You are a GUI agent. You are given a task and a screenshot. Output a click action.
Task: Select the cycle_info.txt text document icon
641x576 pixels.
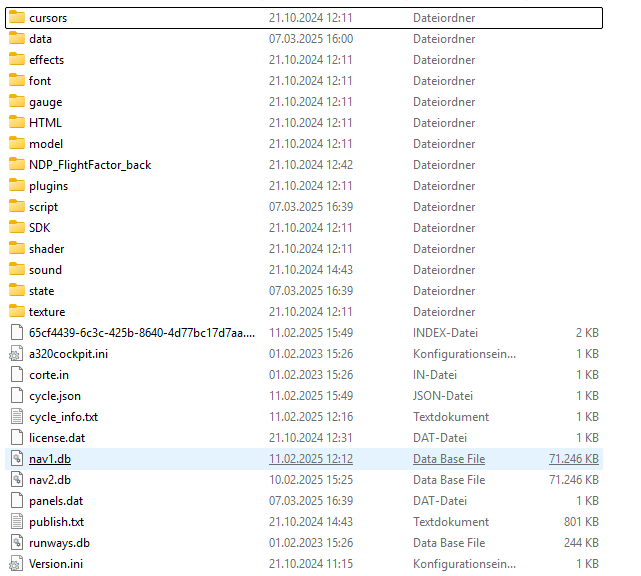point(17,417)
